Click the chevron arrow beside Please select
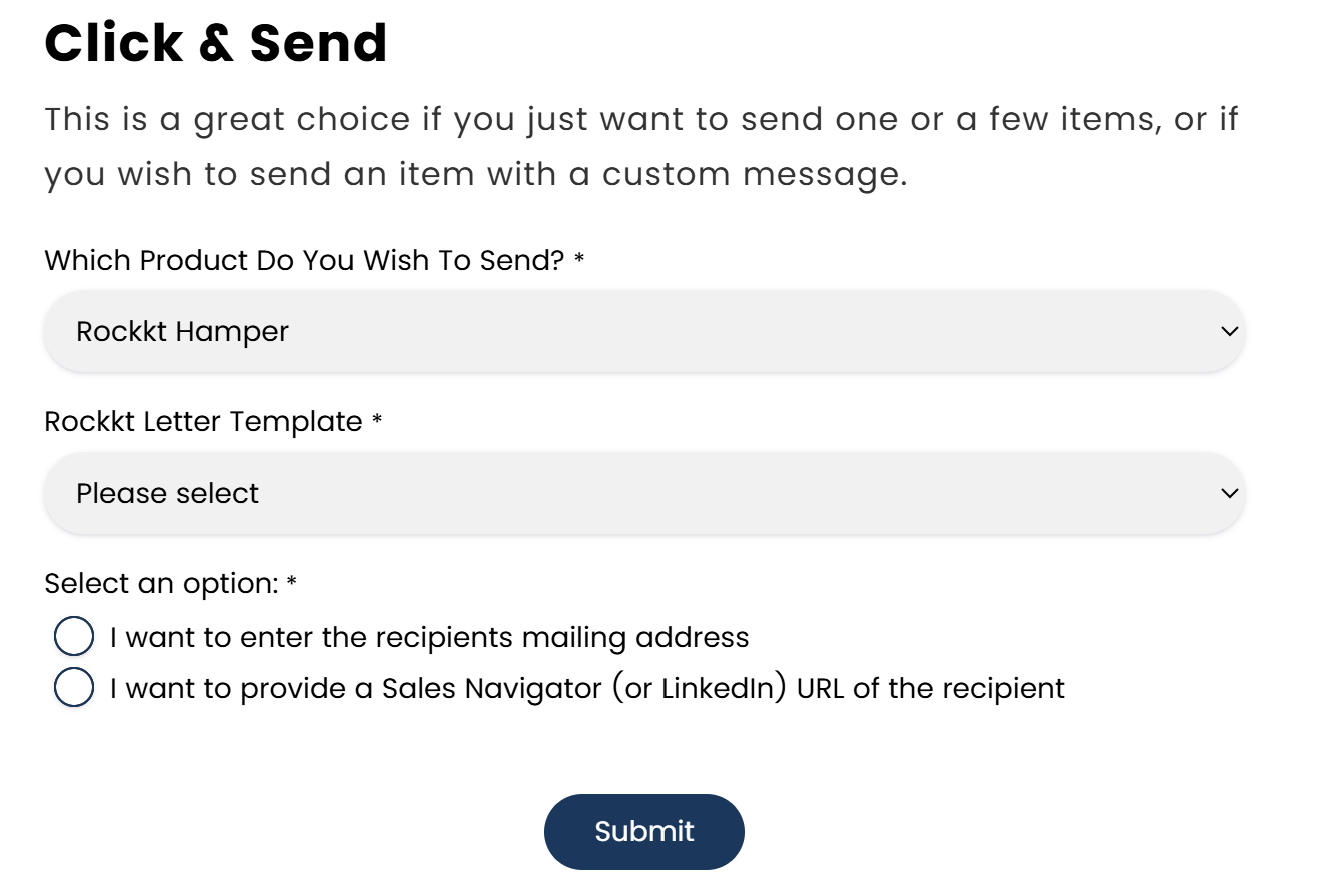Viewport: 1324px width, 892px height. coord(1230,493)
